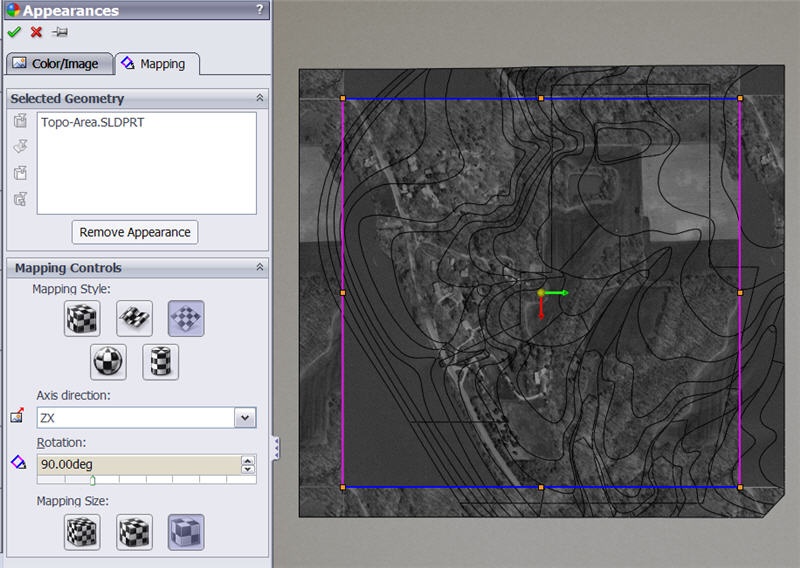Image resolution: width=800 pixels, height=568 pixels.
Task: Select the cylindrical mapping style icon
Action: click(x=160, y=361)
